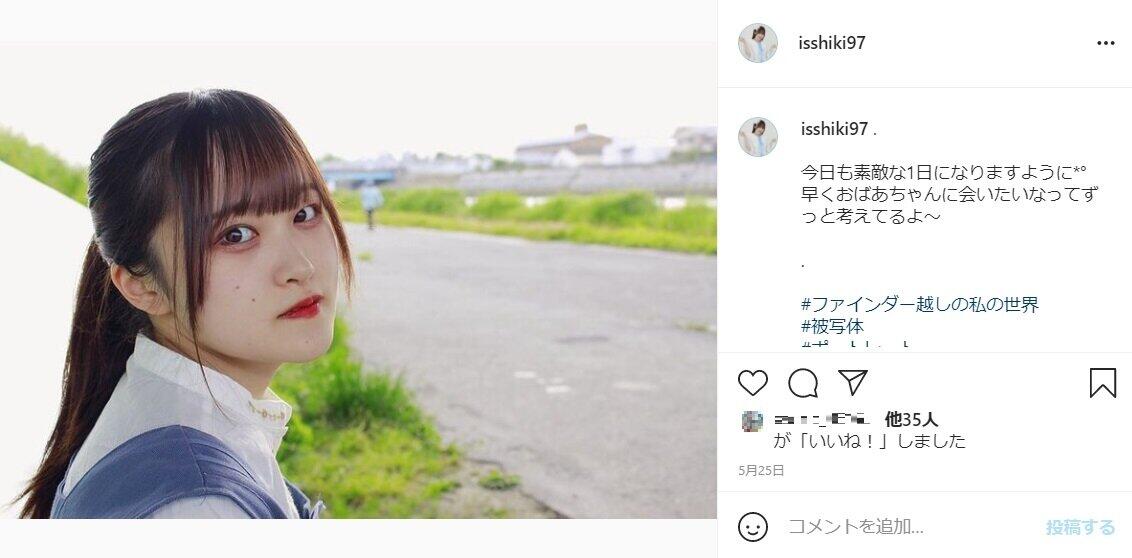Click the 投稿する post button
The height and width of the screenshot is (558, 1132).
[1080, 528]
